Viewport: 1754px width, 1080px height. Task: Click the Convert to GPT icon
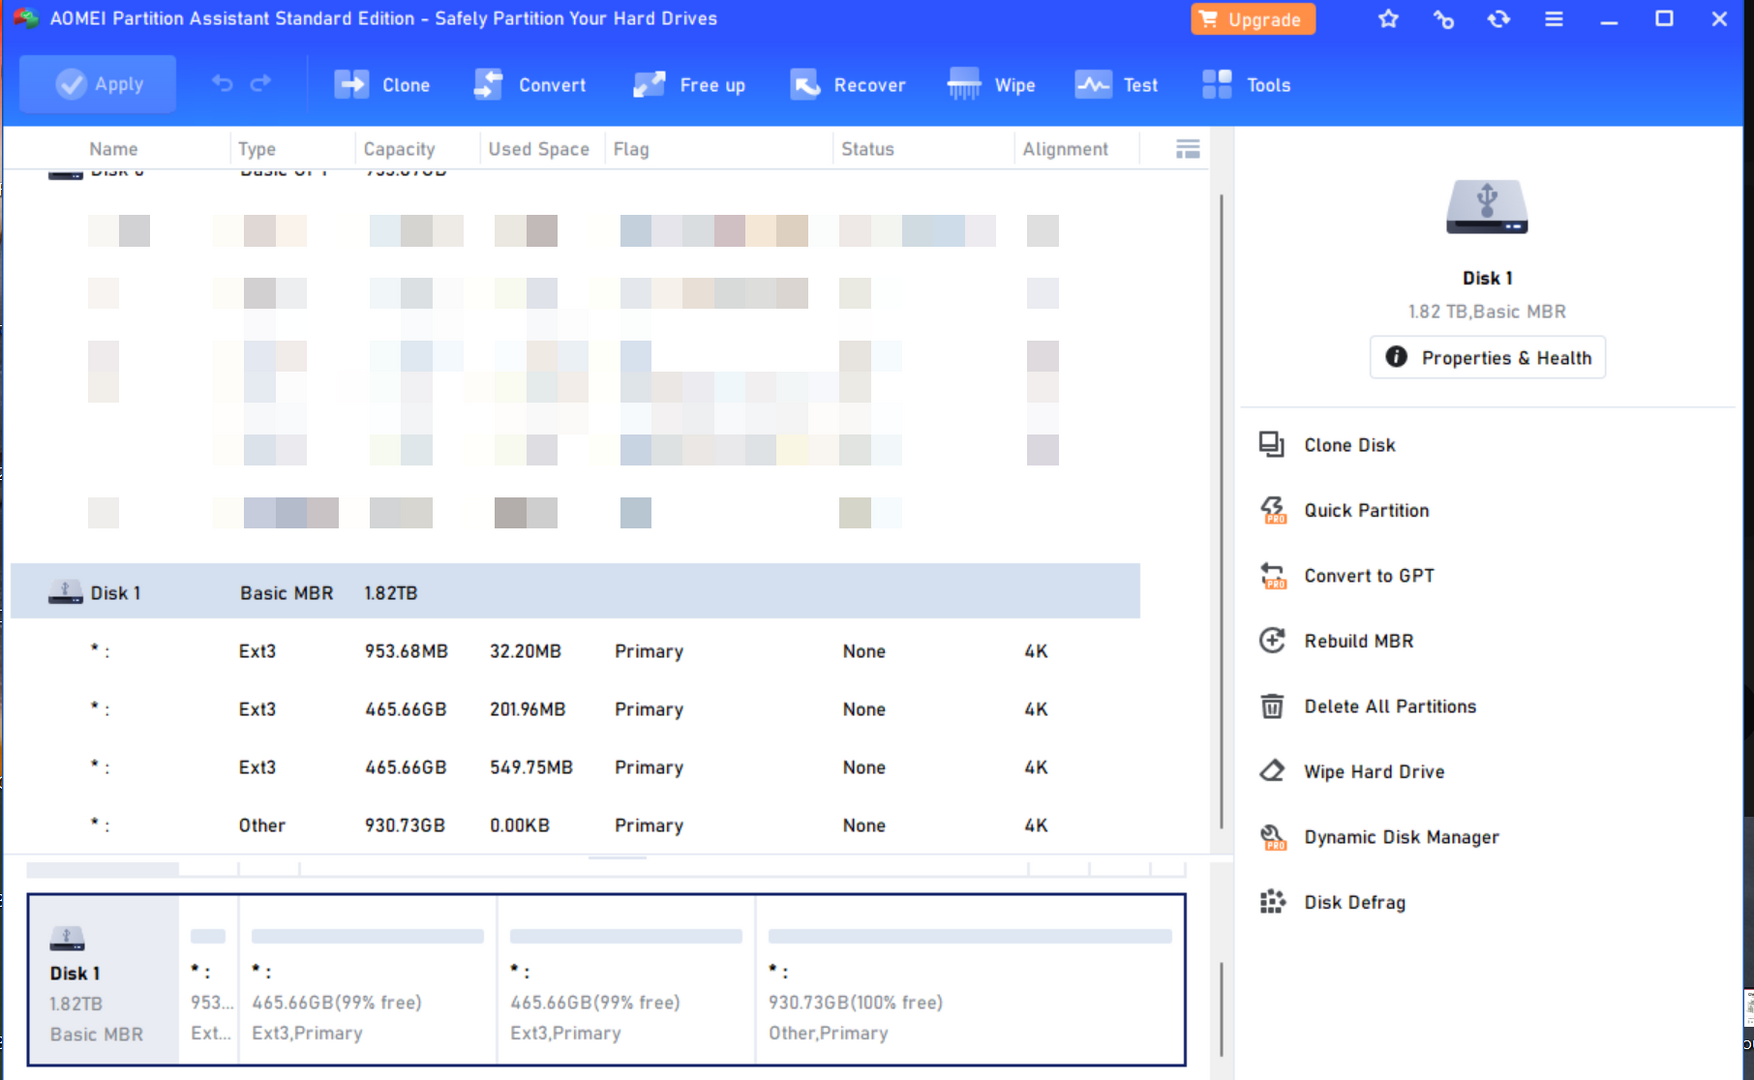(x=1272, y=575)
